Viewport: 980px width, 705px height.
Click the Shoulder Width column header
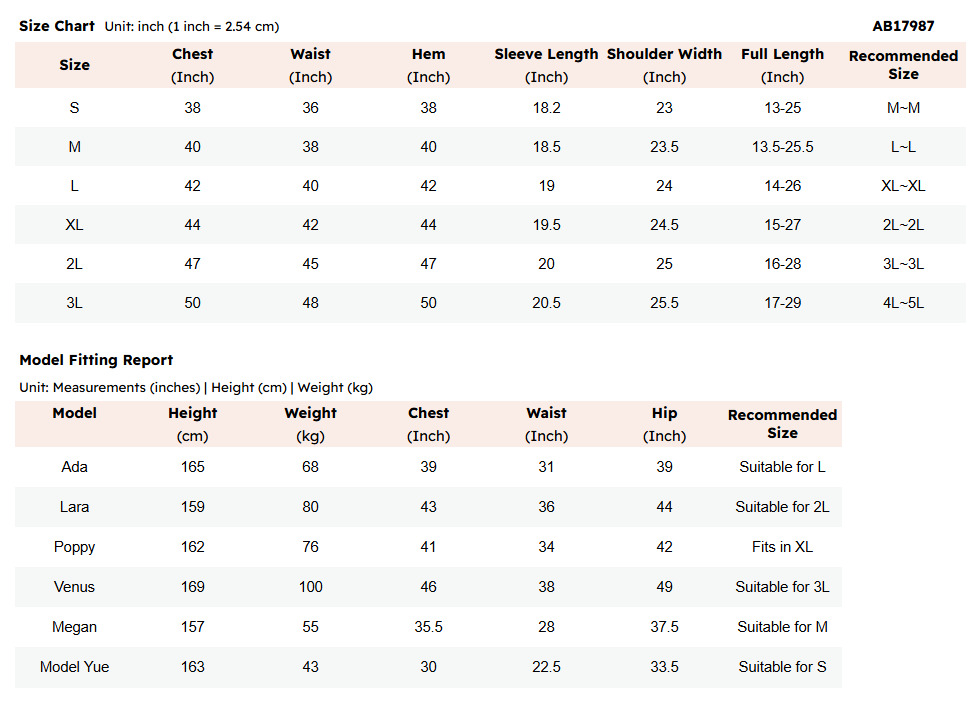664,55
